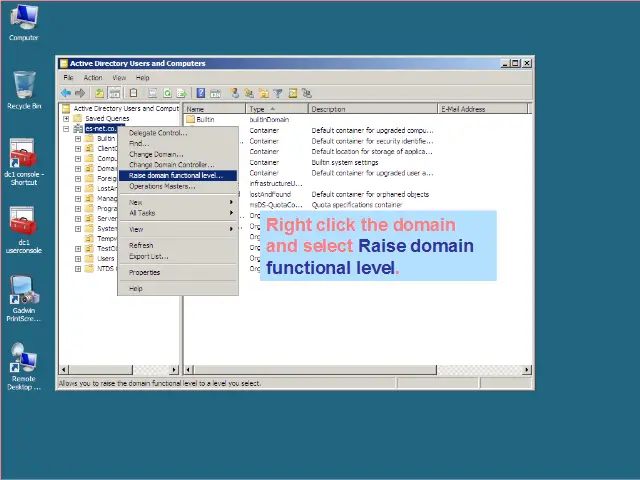
Task: Select the Recycle Bin desktop icon
Action: [24, 90]
